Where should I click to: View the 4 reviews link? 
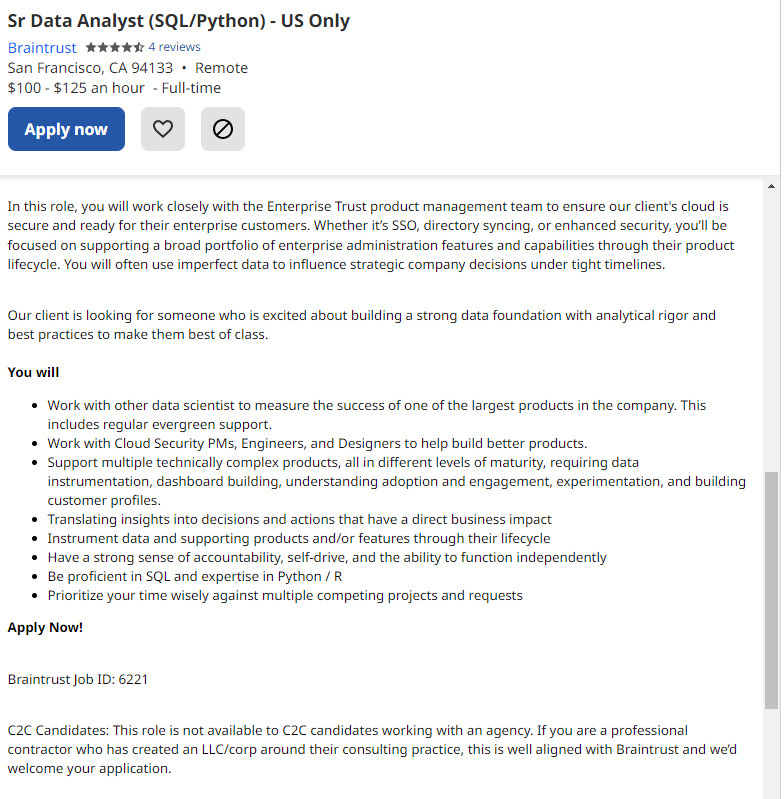click(x=174, y=47)
